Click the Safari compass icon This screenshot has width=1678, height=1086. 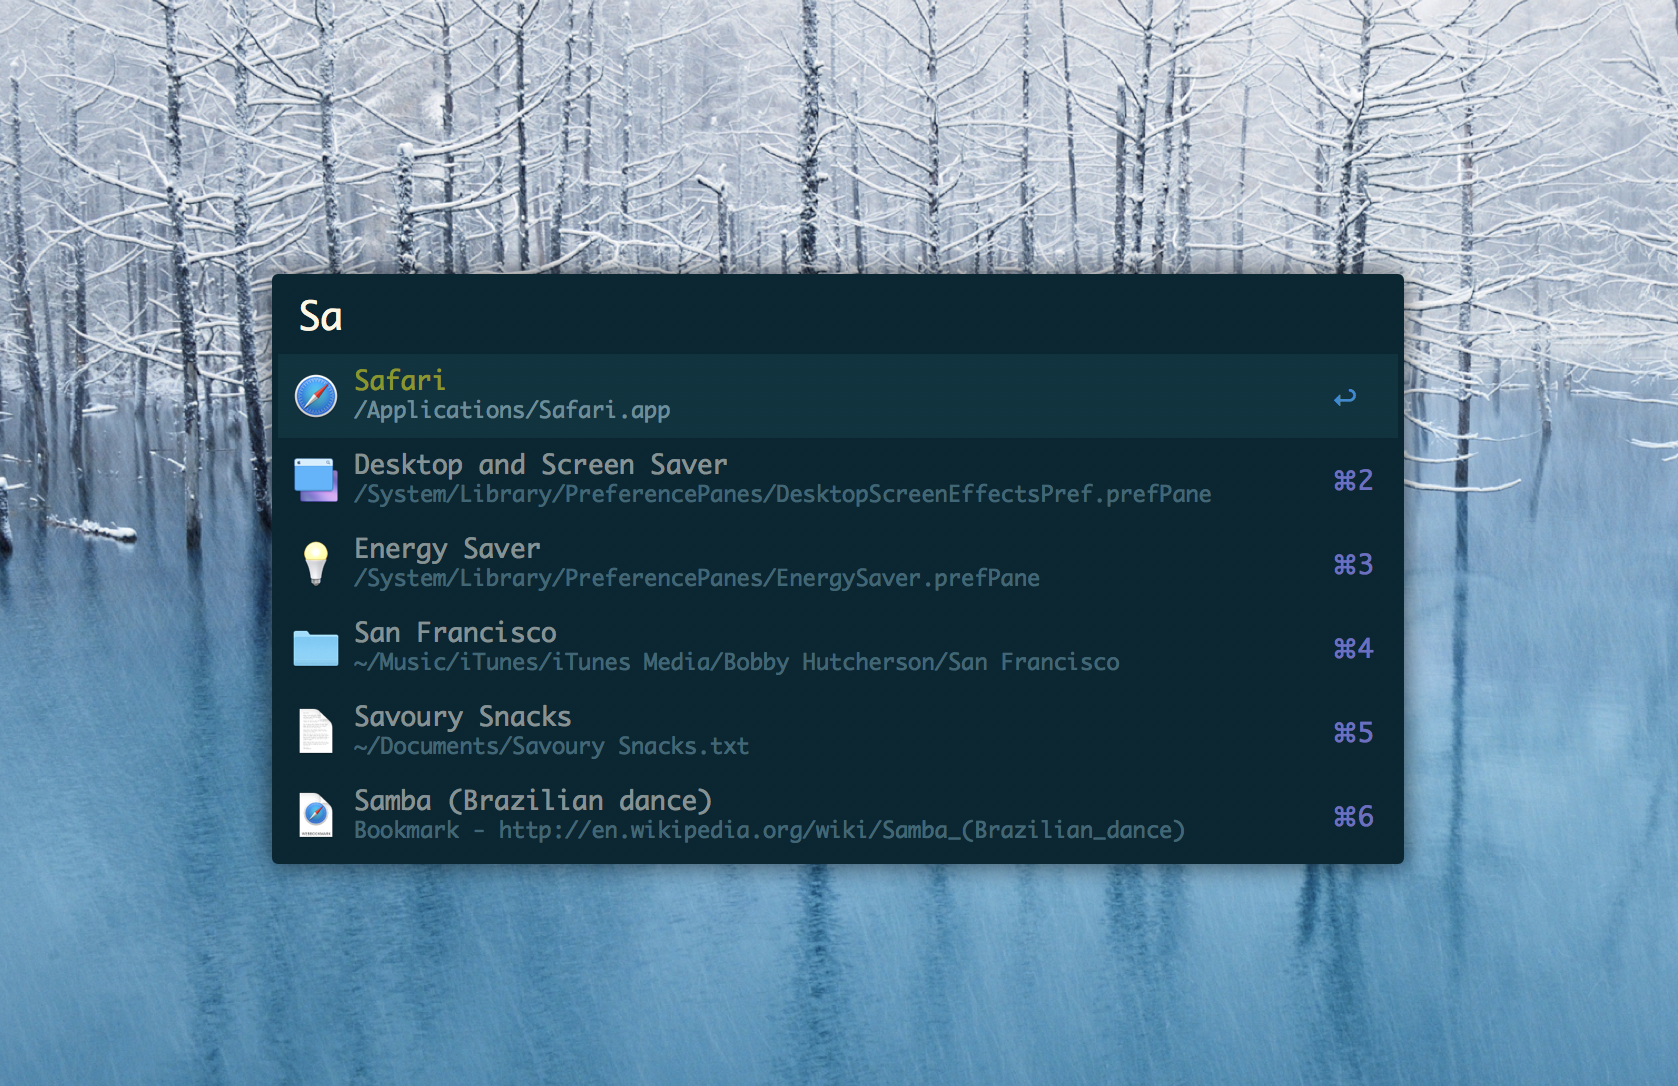pos(316,396)
